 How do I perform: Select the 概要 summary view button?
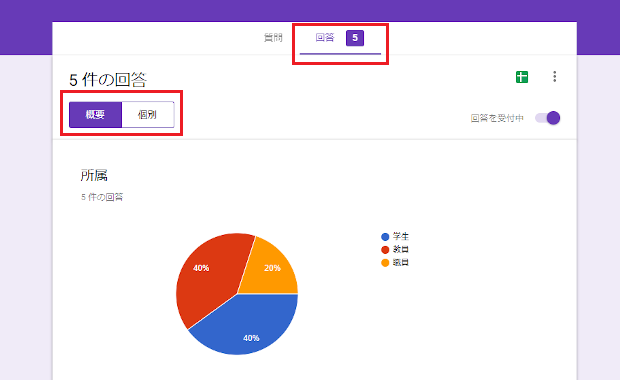click(x=95, y=115)
